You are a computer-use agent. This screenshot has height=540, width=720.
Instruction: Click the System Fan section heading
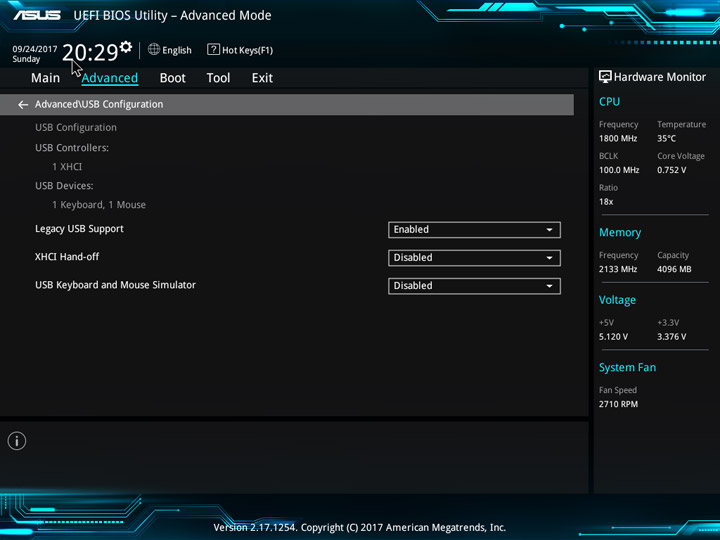pyautogui.click(x=627, y=367)
